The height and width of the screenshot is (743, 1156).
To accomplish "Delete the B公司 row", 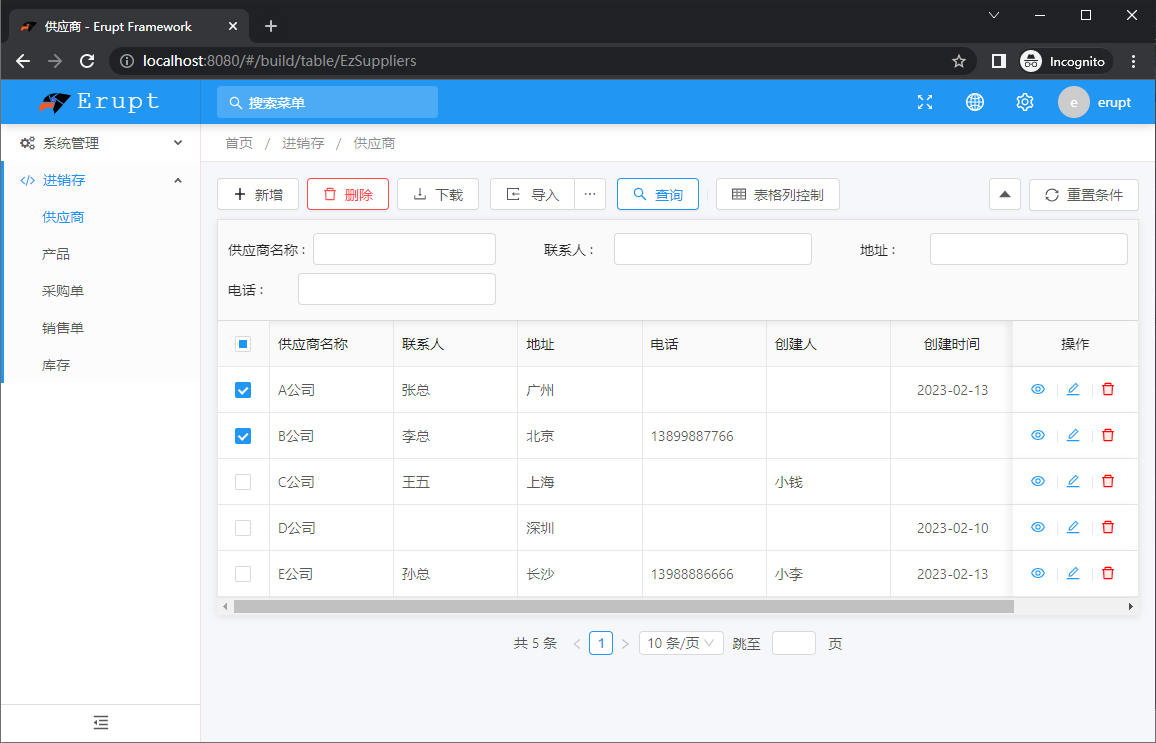I will click(1107, 436).
